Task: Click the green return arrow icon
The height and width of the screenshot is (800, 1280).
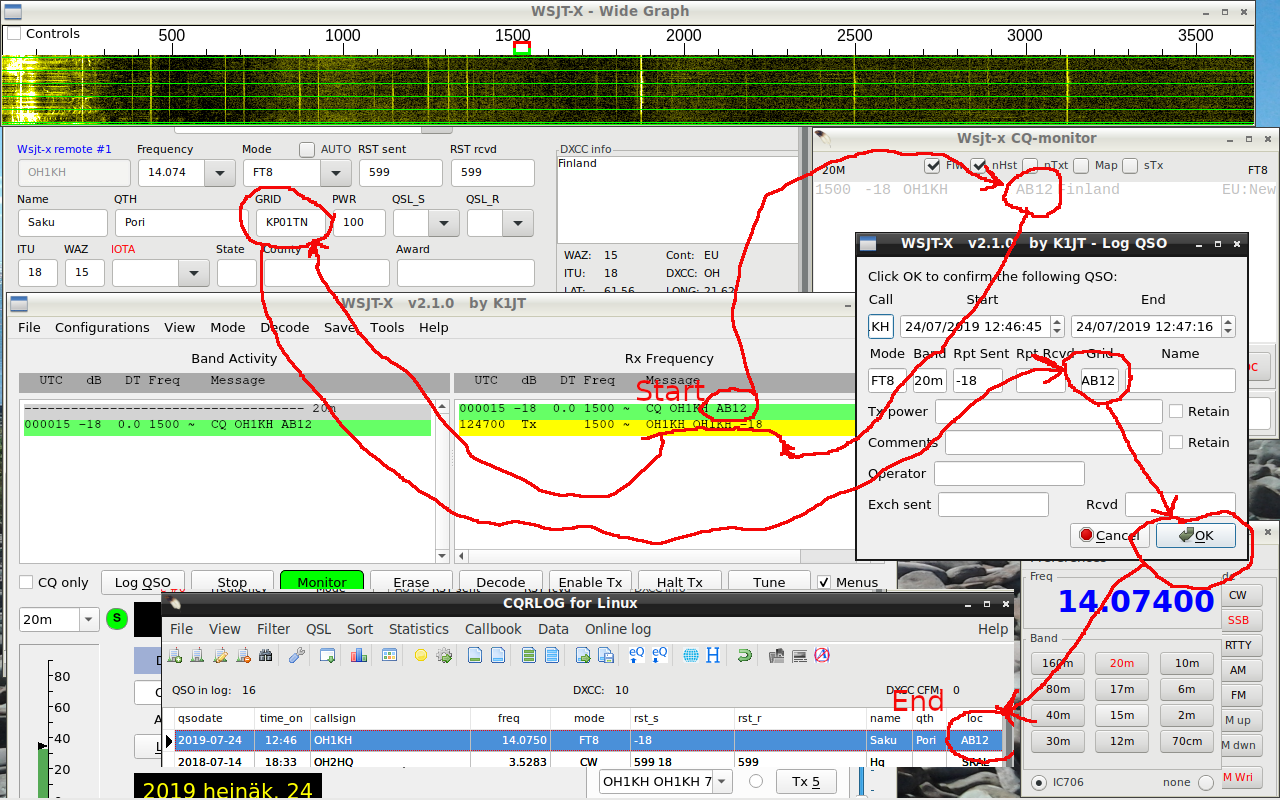Action: [x=744, y=655]
